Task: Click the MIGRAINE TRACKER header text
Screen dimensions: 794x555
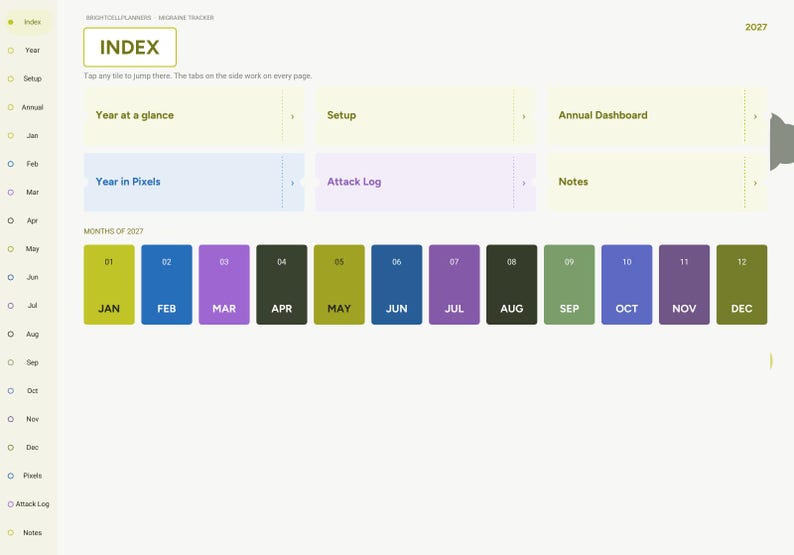Action: [x=186, y=18]
